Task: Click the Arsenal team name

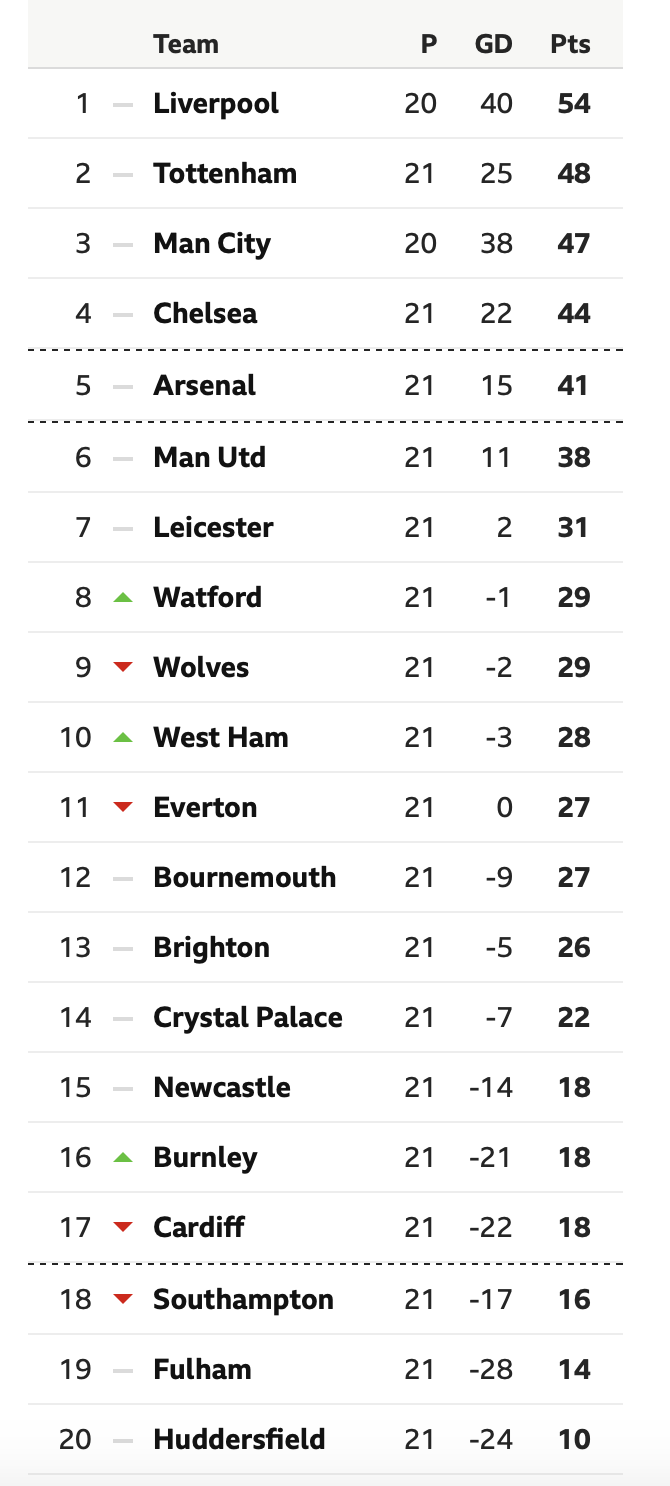Action: [x=204, y=386]
